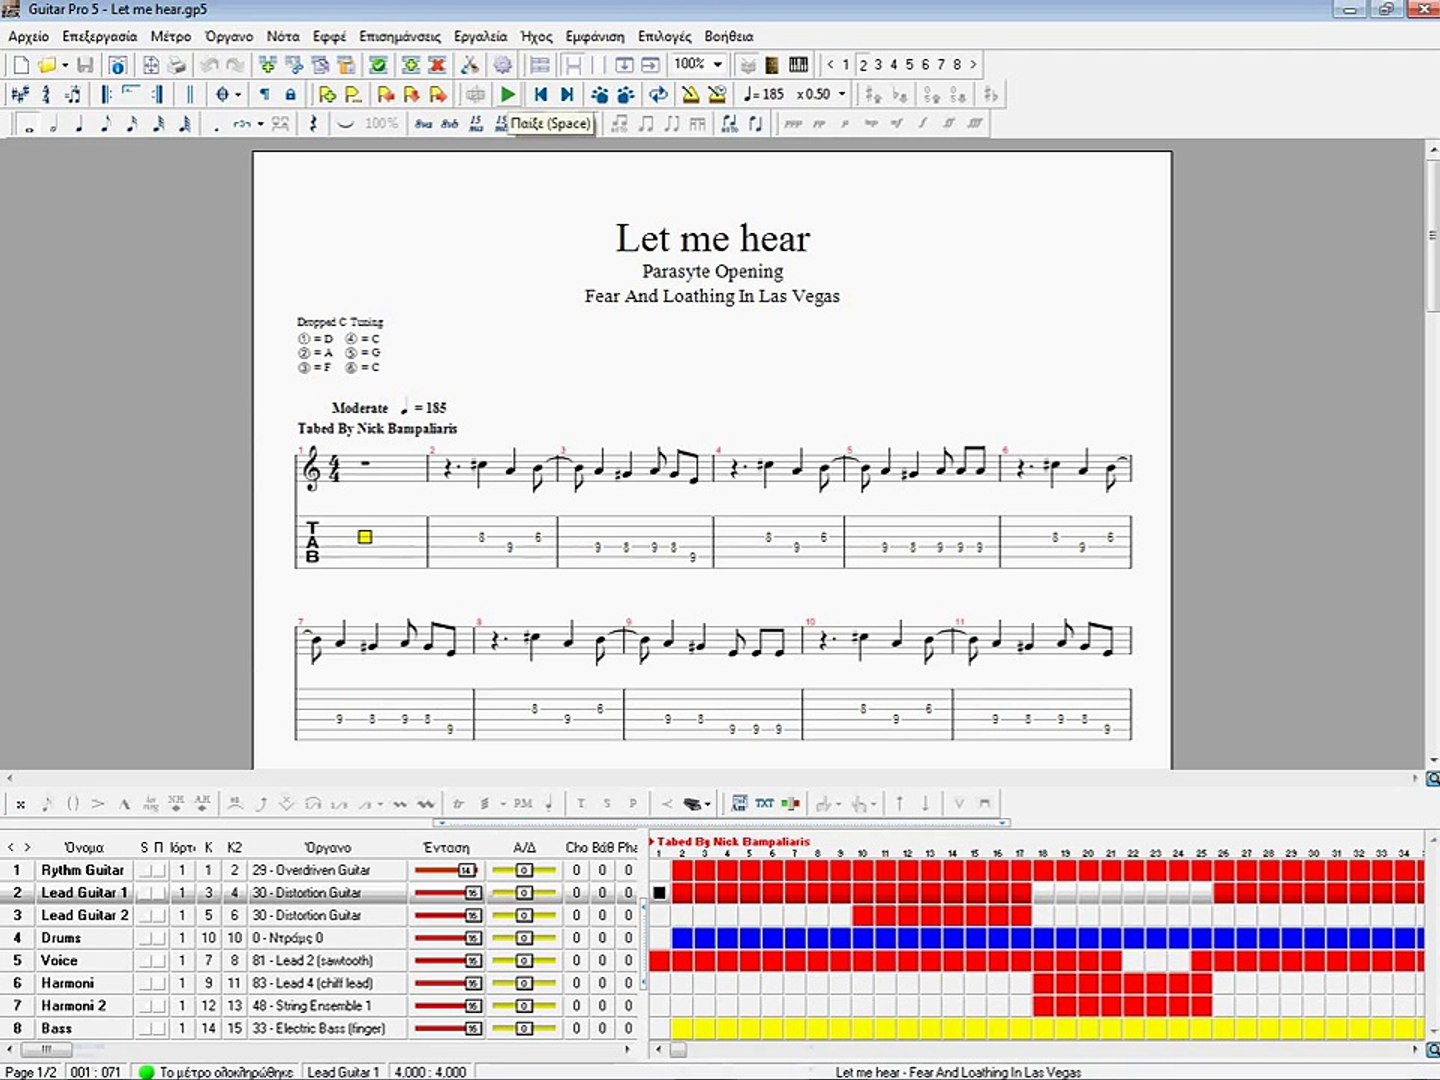This screenshot has width=1440, height=1080.
Task: Open the fretboard view icon
Action: [x=772, y=65]
